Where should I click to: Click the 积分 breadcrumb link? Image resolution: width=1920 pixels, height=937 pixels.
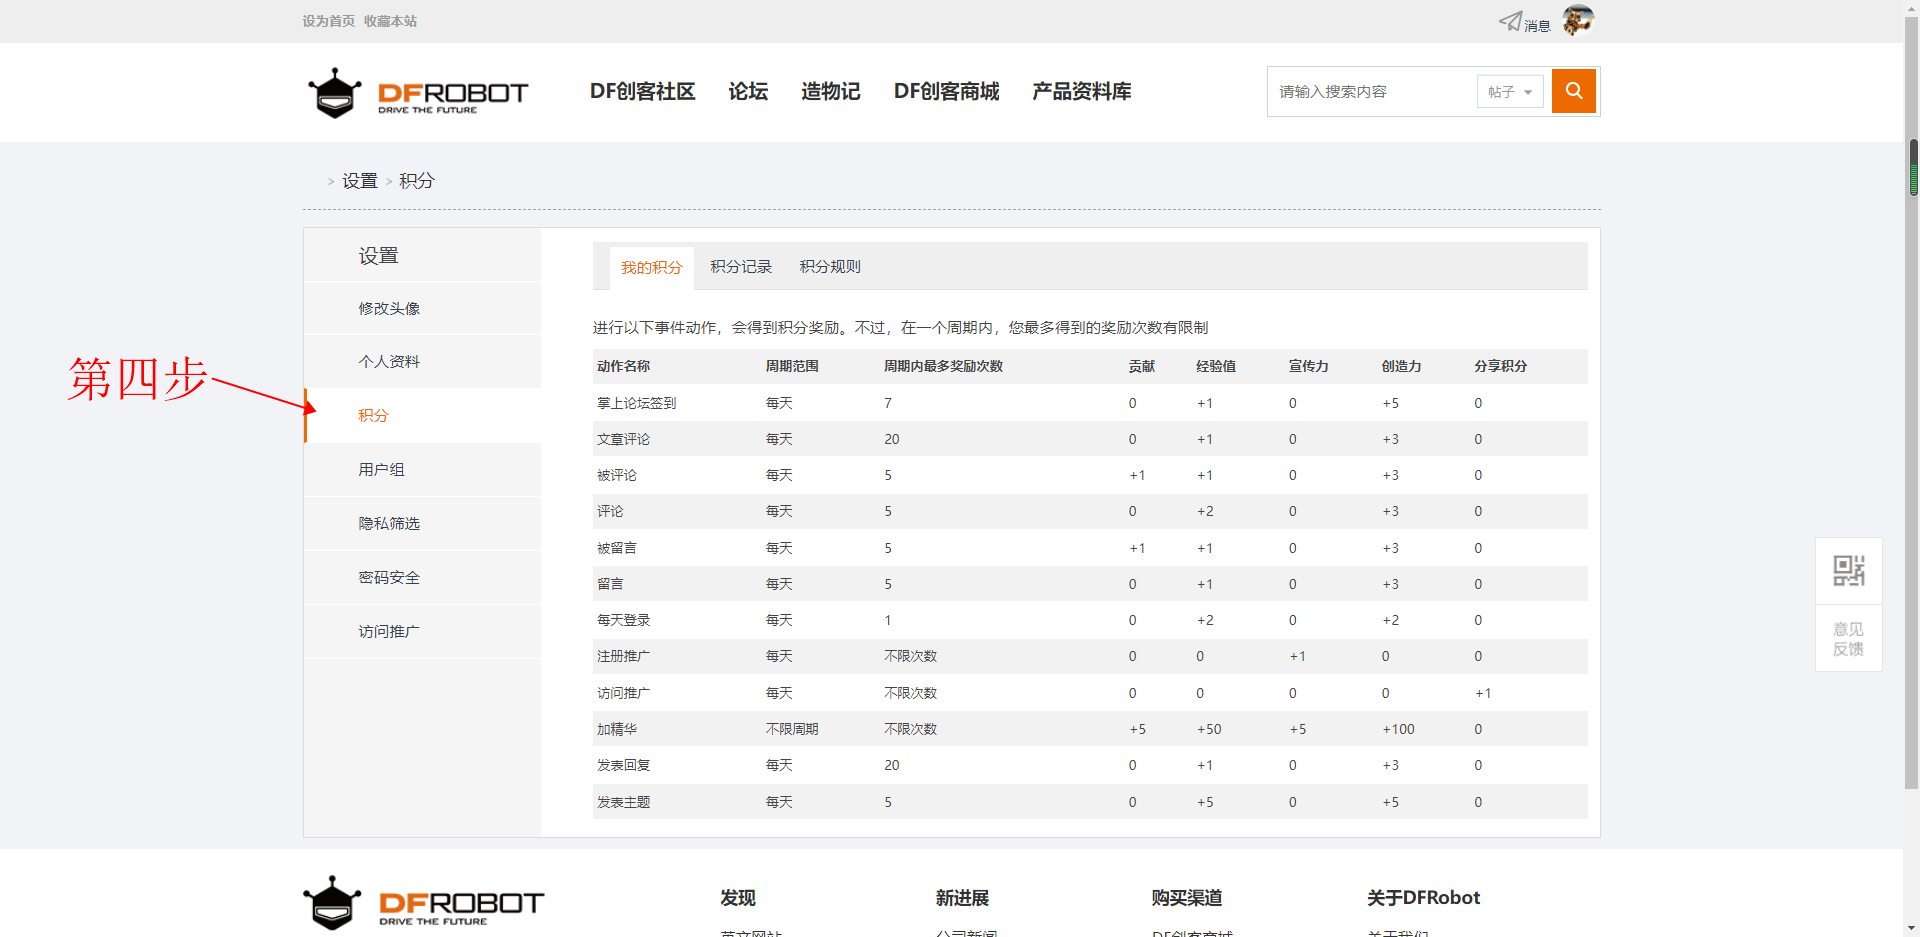click(417, 181)
